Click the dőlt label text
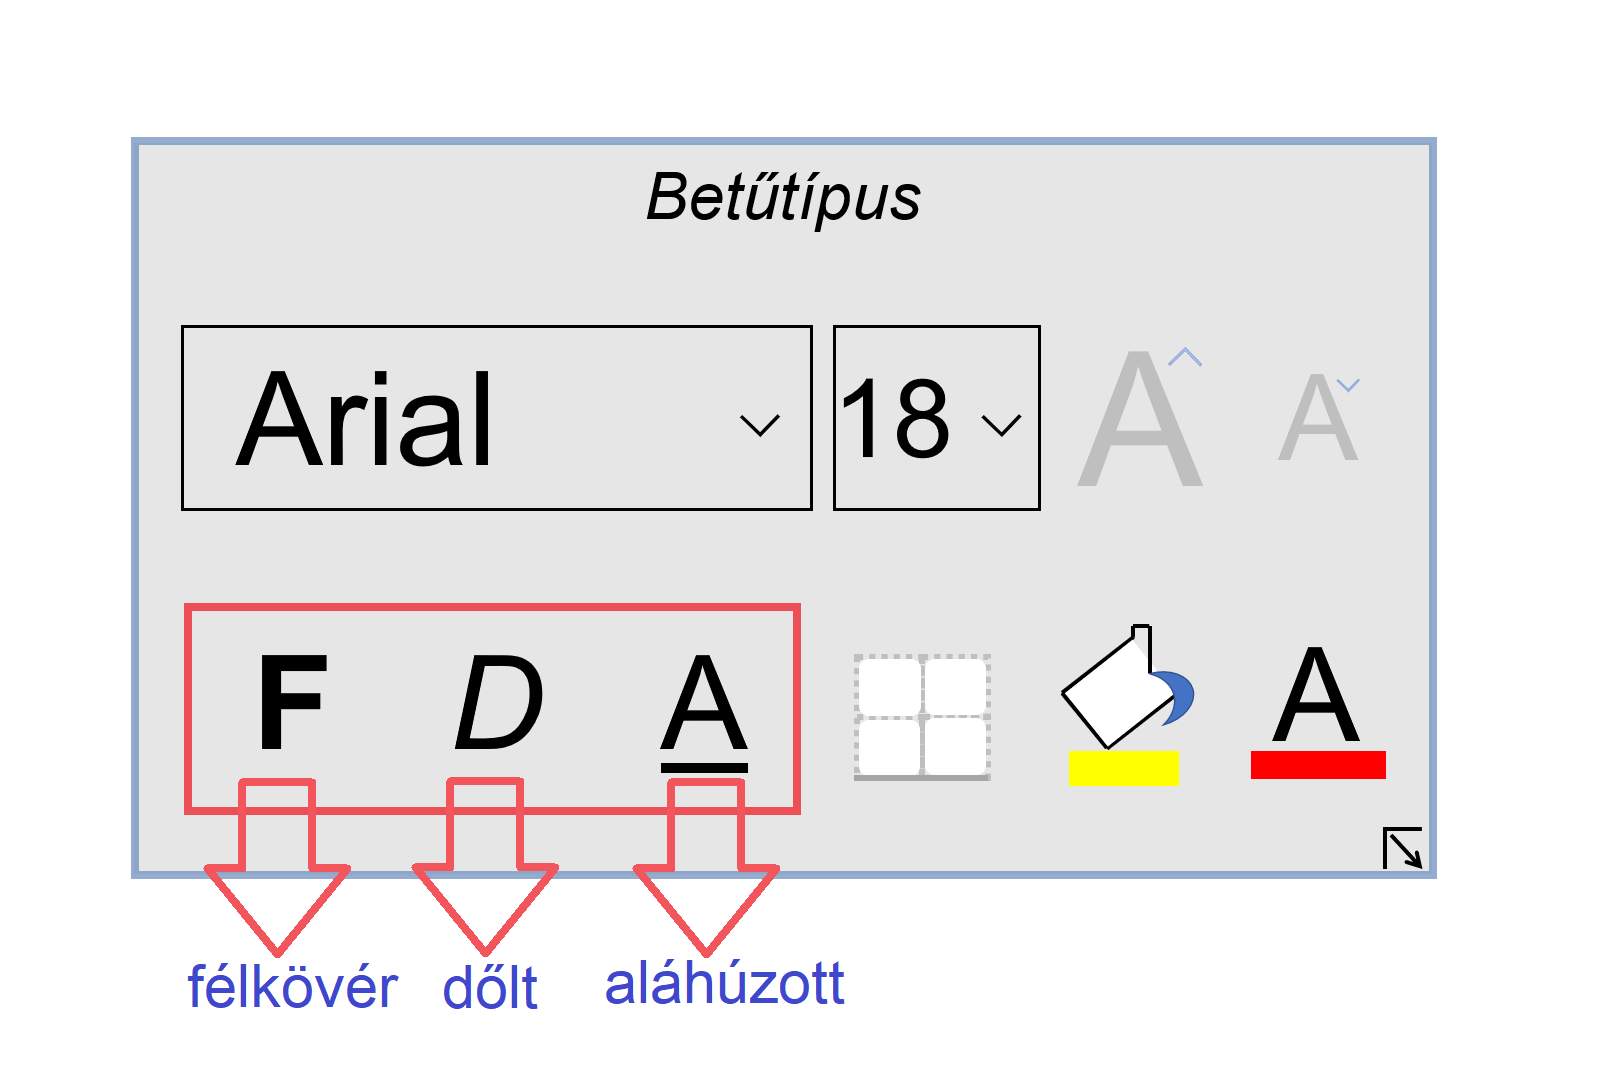The image size is (1620, 1084). 490,988
